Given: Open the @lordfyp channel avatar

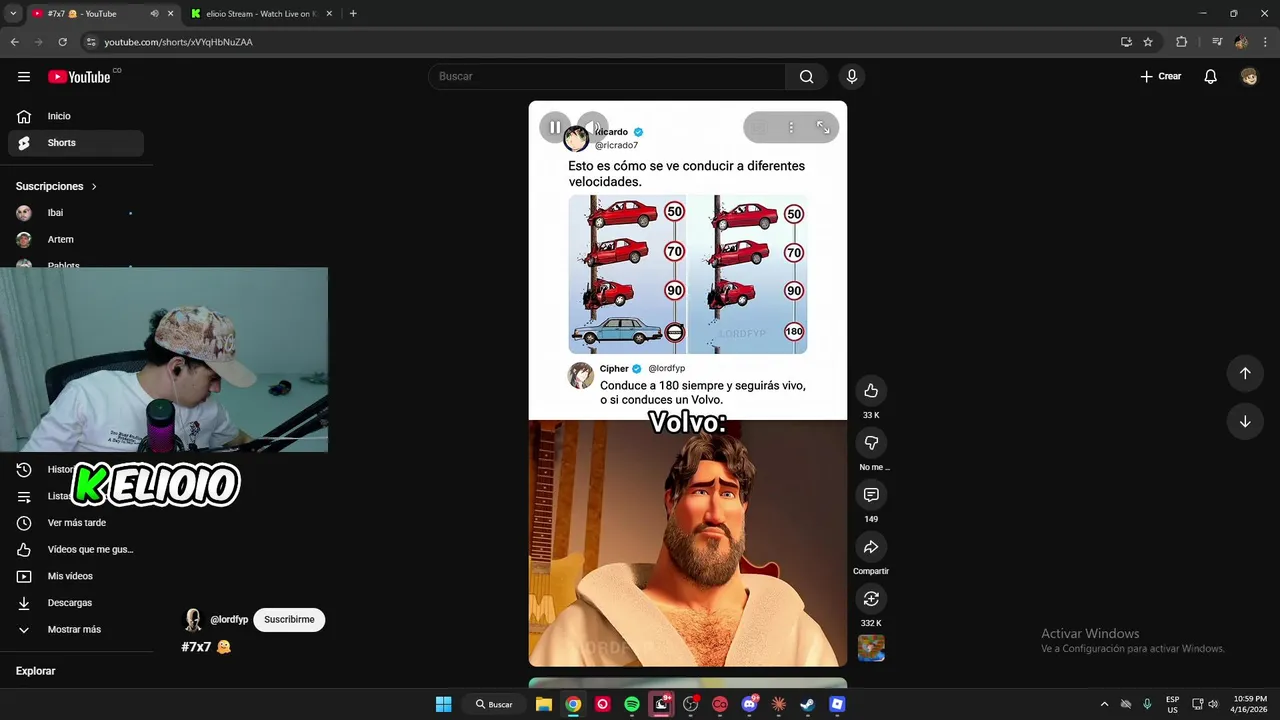Looking at the screenshot, I should (x=193, y=620).
